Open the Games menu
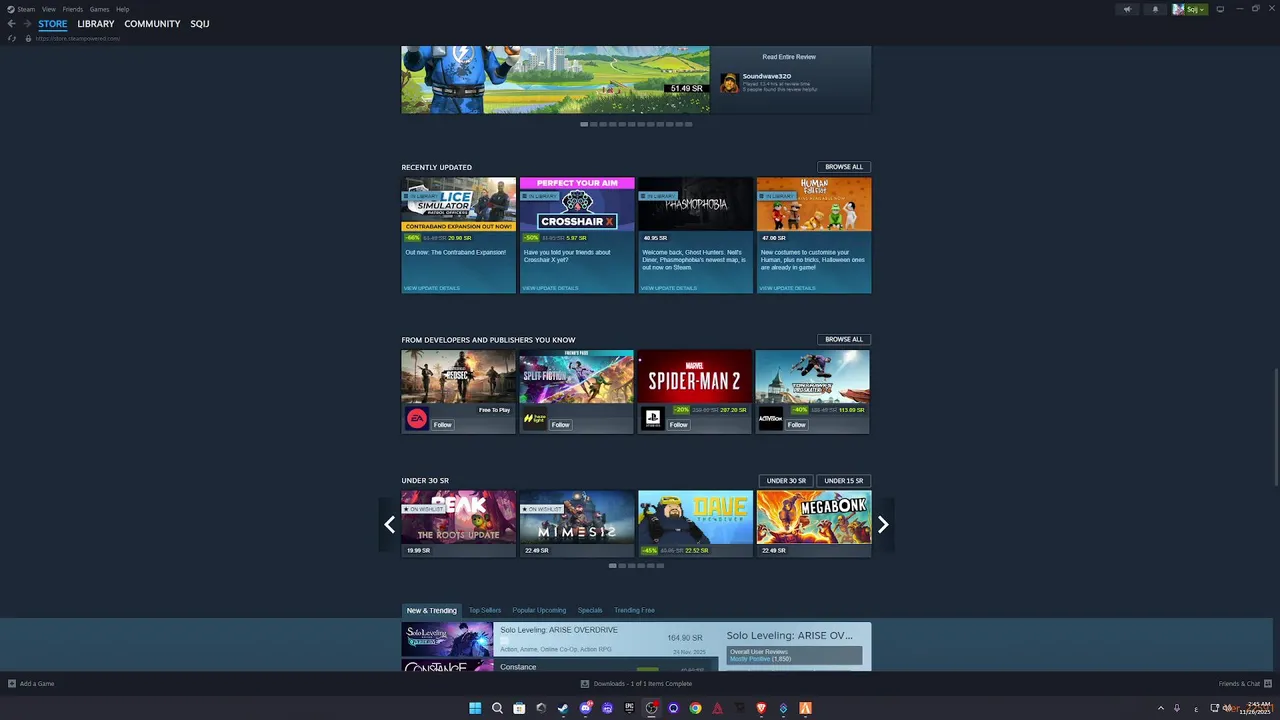 100,9
